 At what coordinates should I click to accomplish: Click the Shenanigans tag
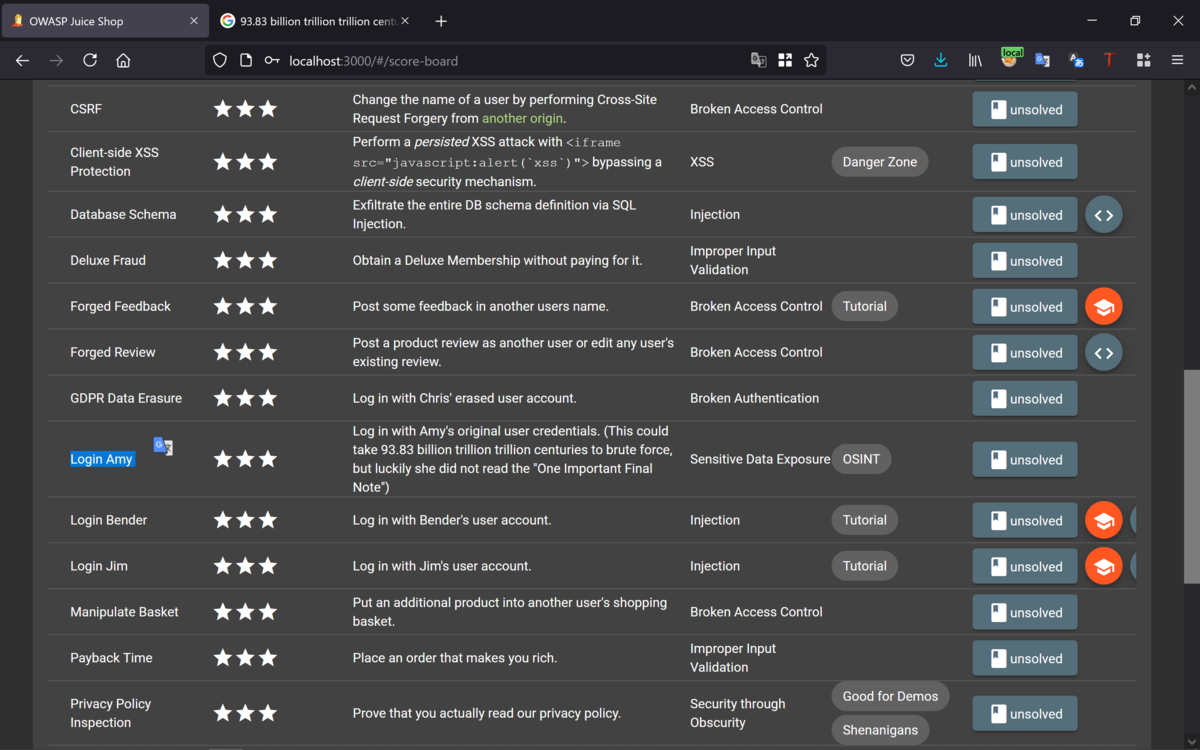coord(880,730)
